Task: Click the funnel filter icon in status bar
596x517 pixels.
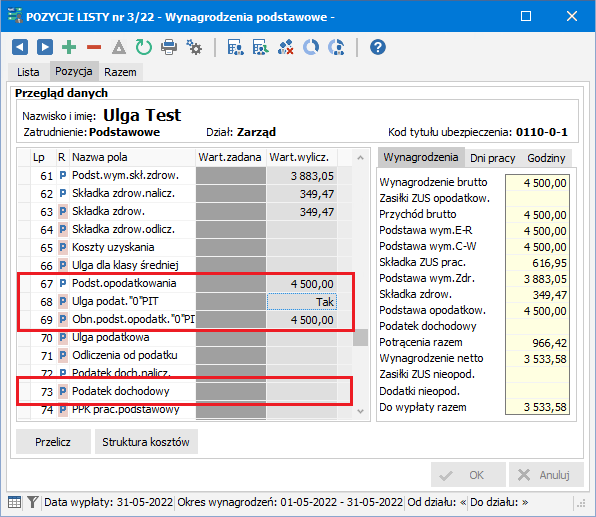Action: click(x=33, y=502)
